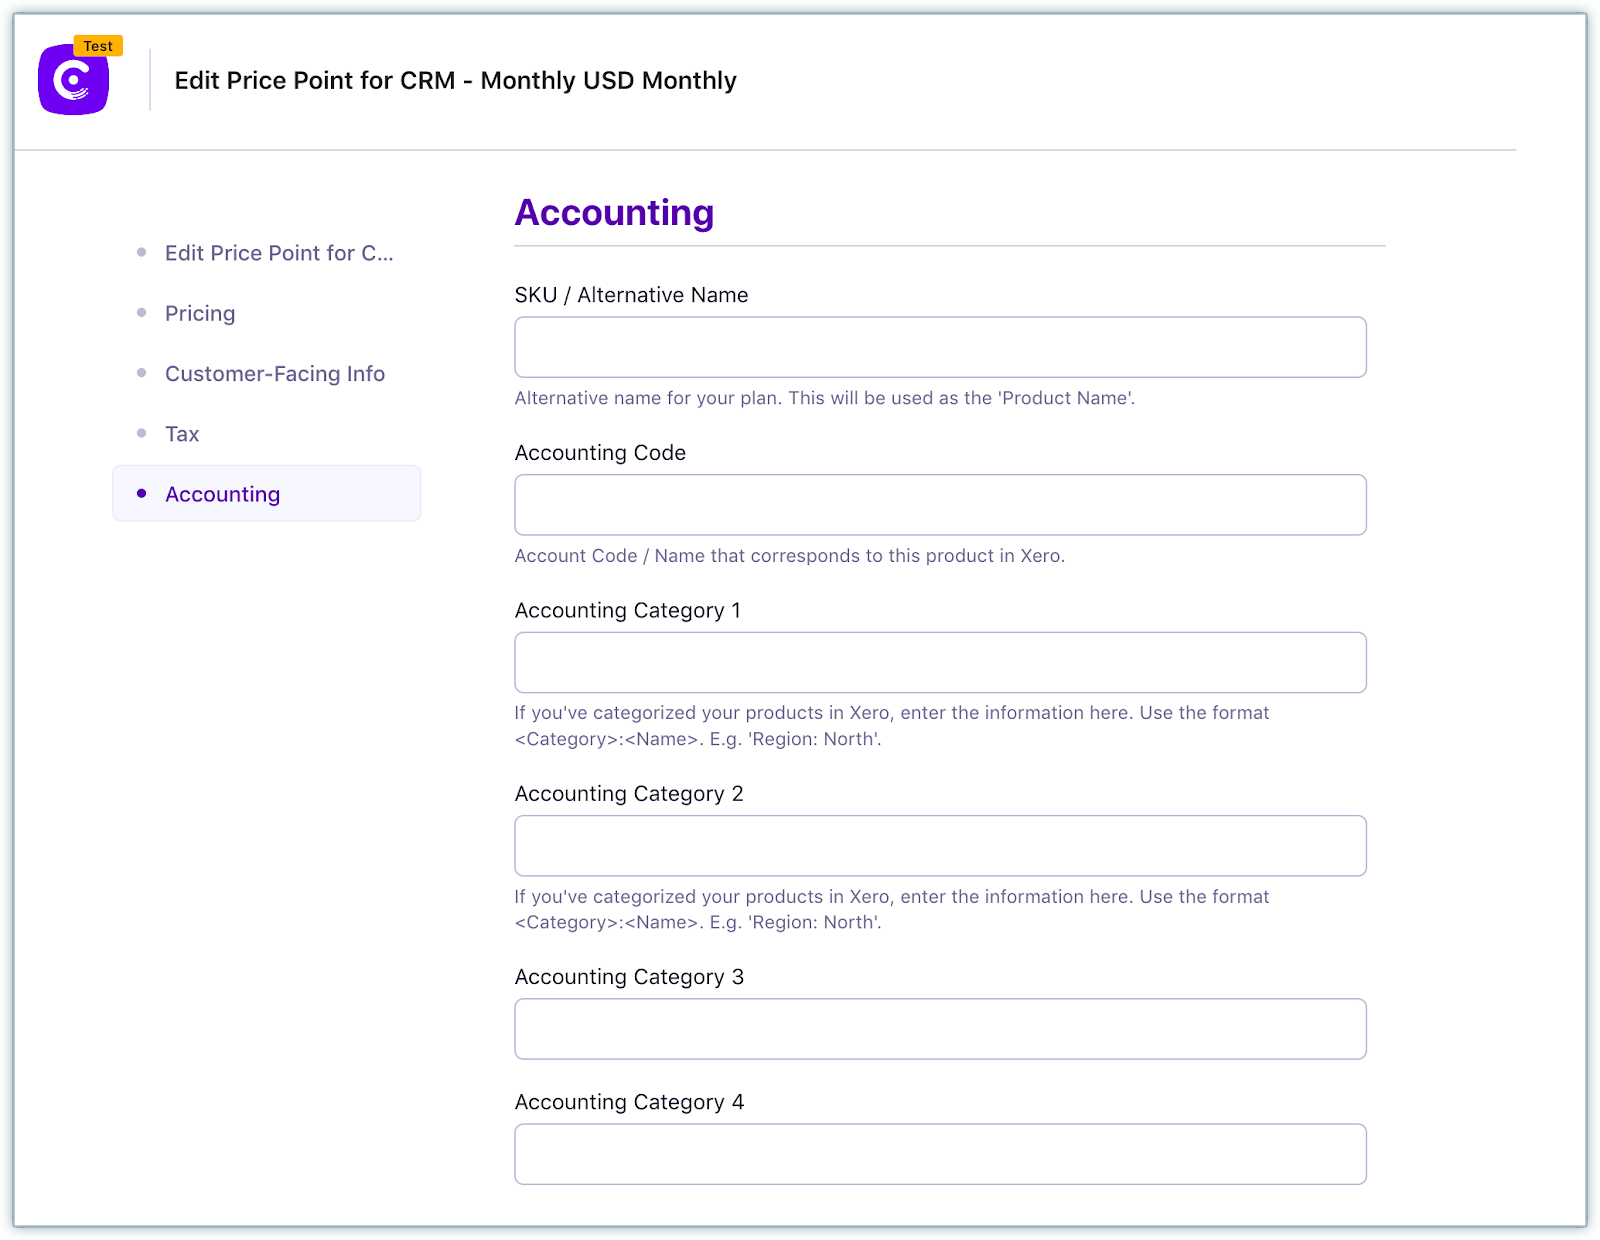Select the Tax sidebar item

coord(182,434)
